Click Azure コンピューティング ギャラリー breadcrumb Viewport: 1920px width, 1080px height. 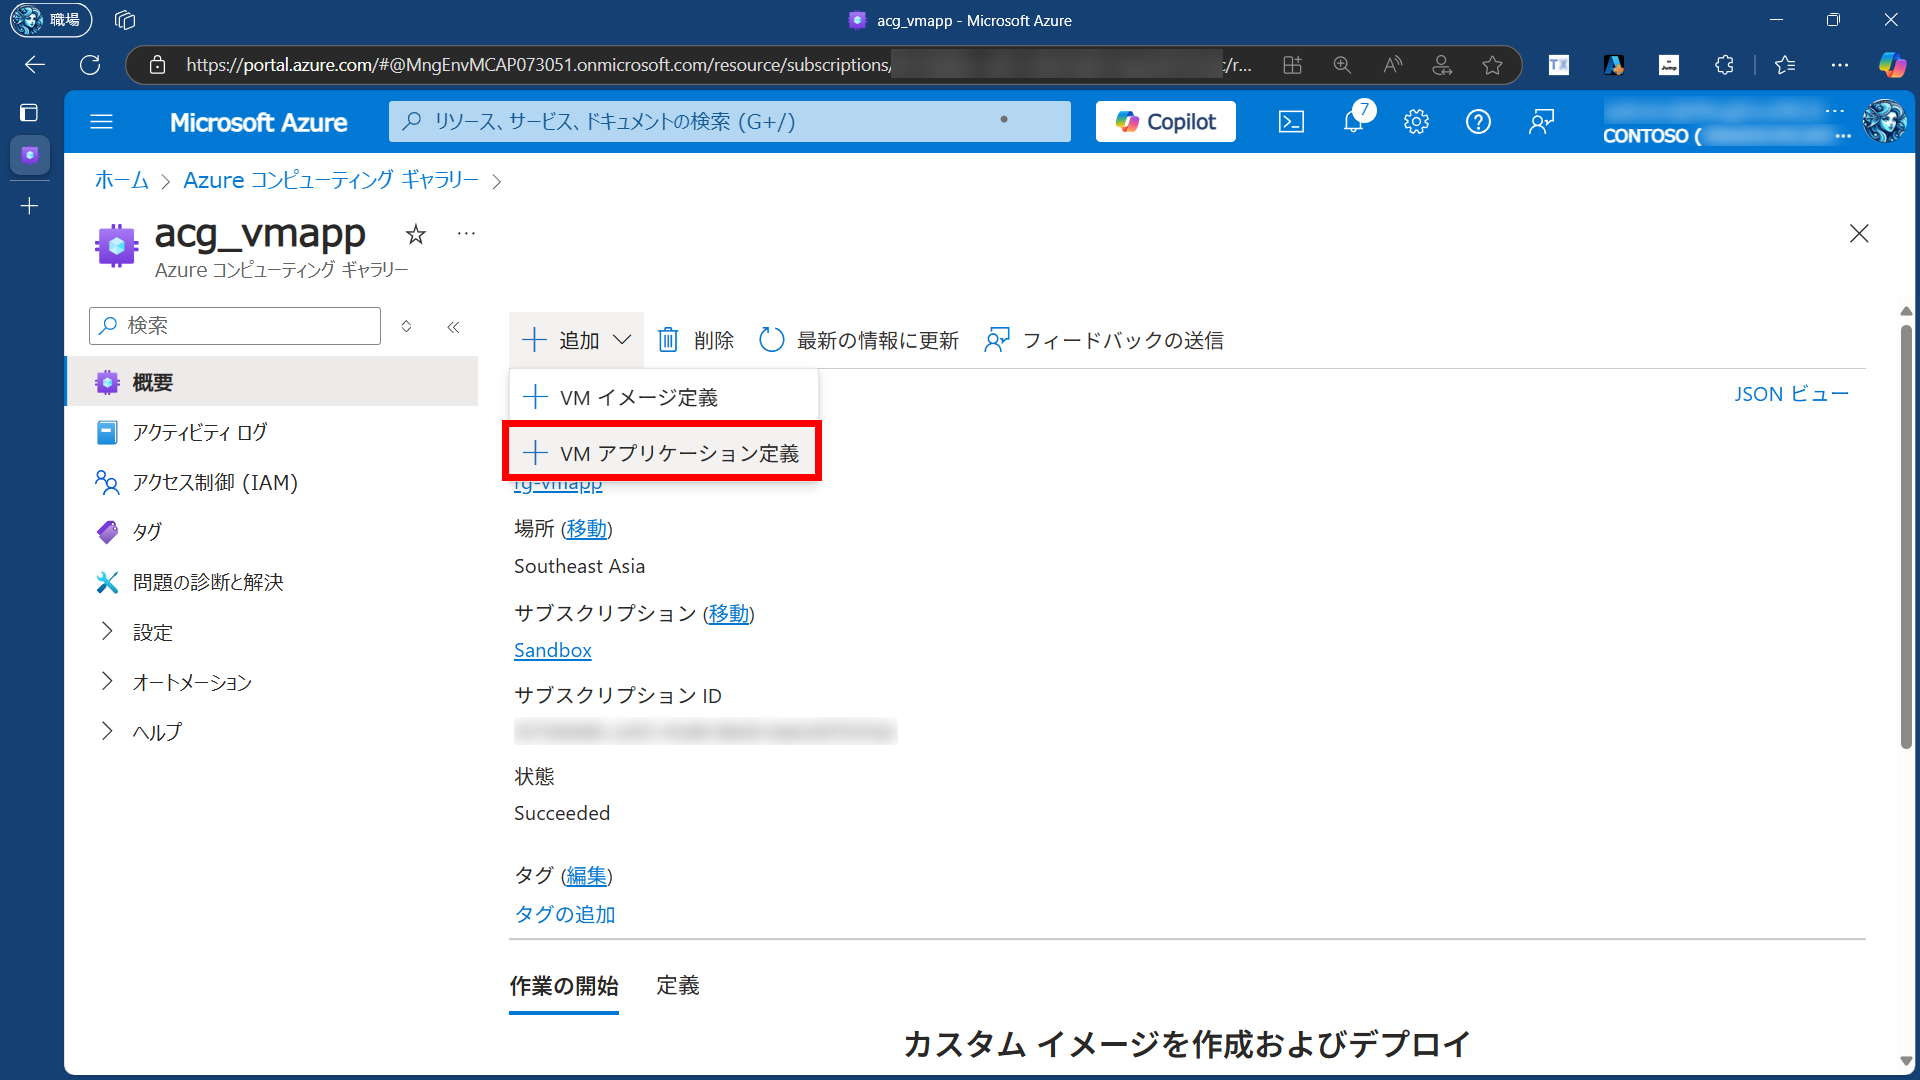[x=331, y=180]
